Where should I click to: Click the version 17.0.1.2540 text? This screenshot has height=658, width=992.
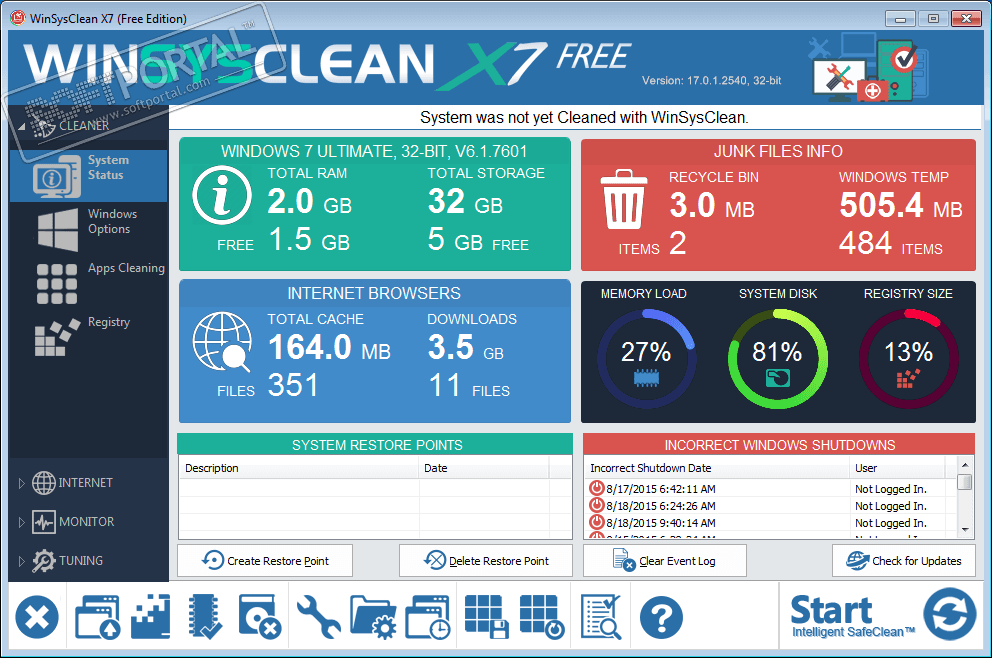click(x=712, y=80)
